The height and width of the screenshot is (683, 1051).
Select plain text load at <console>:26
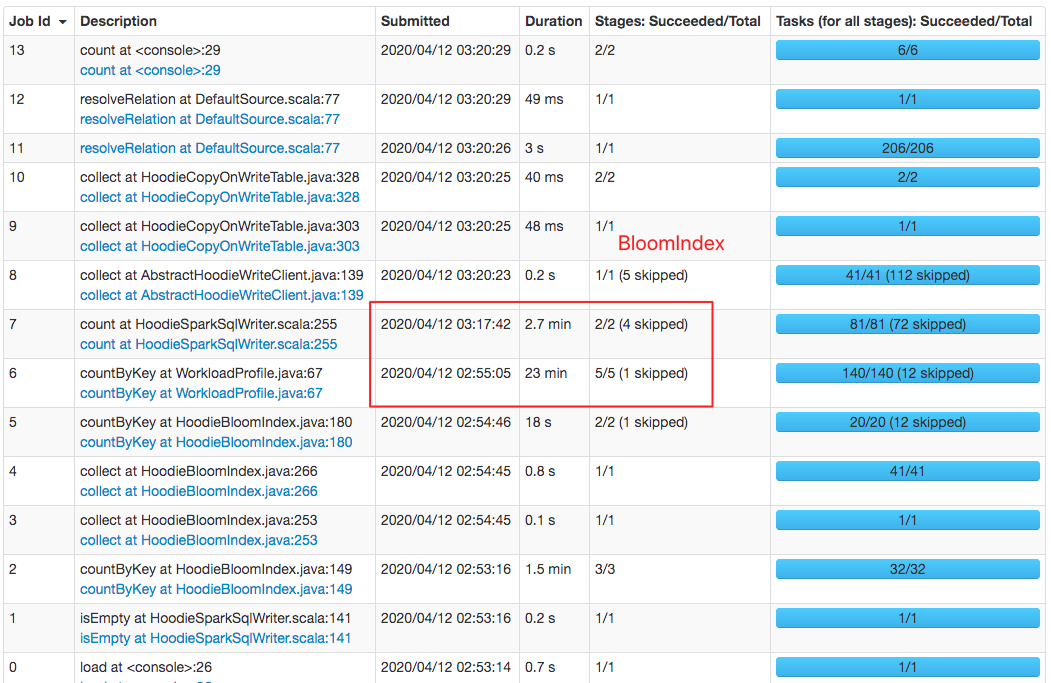coord(146,667)
